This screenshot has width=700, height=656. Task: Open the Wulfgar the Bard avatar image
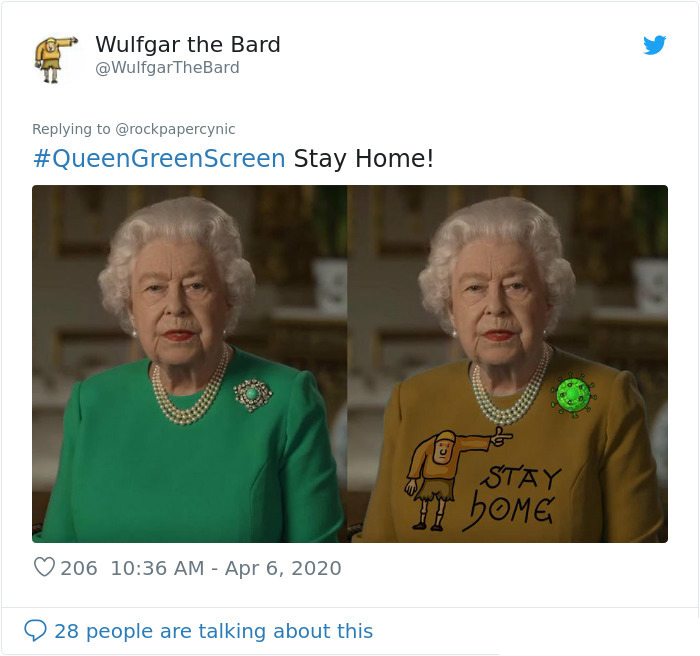tap(55, 59)
